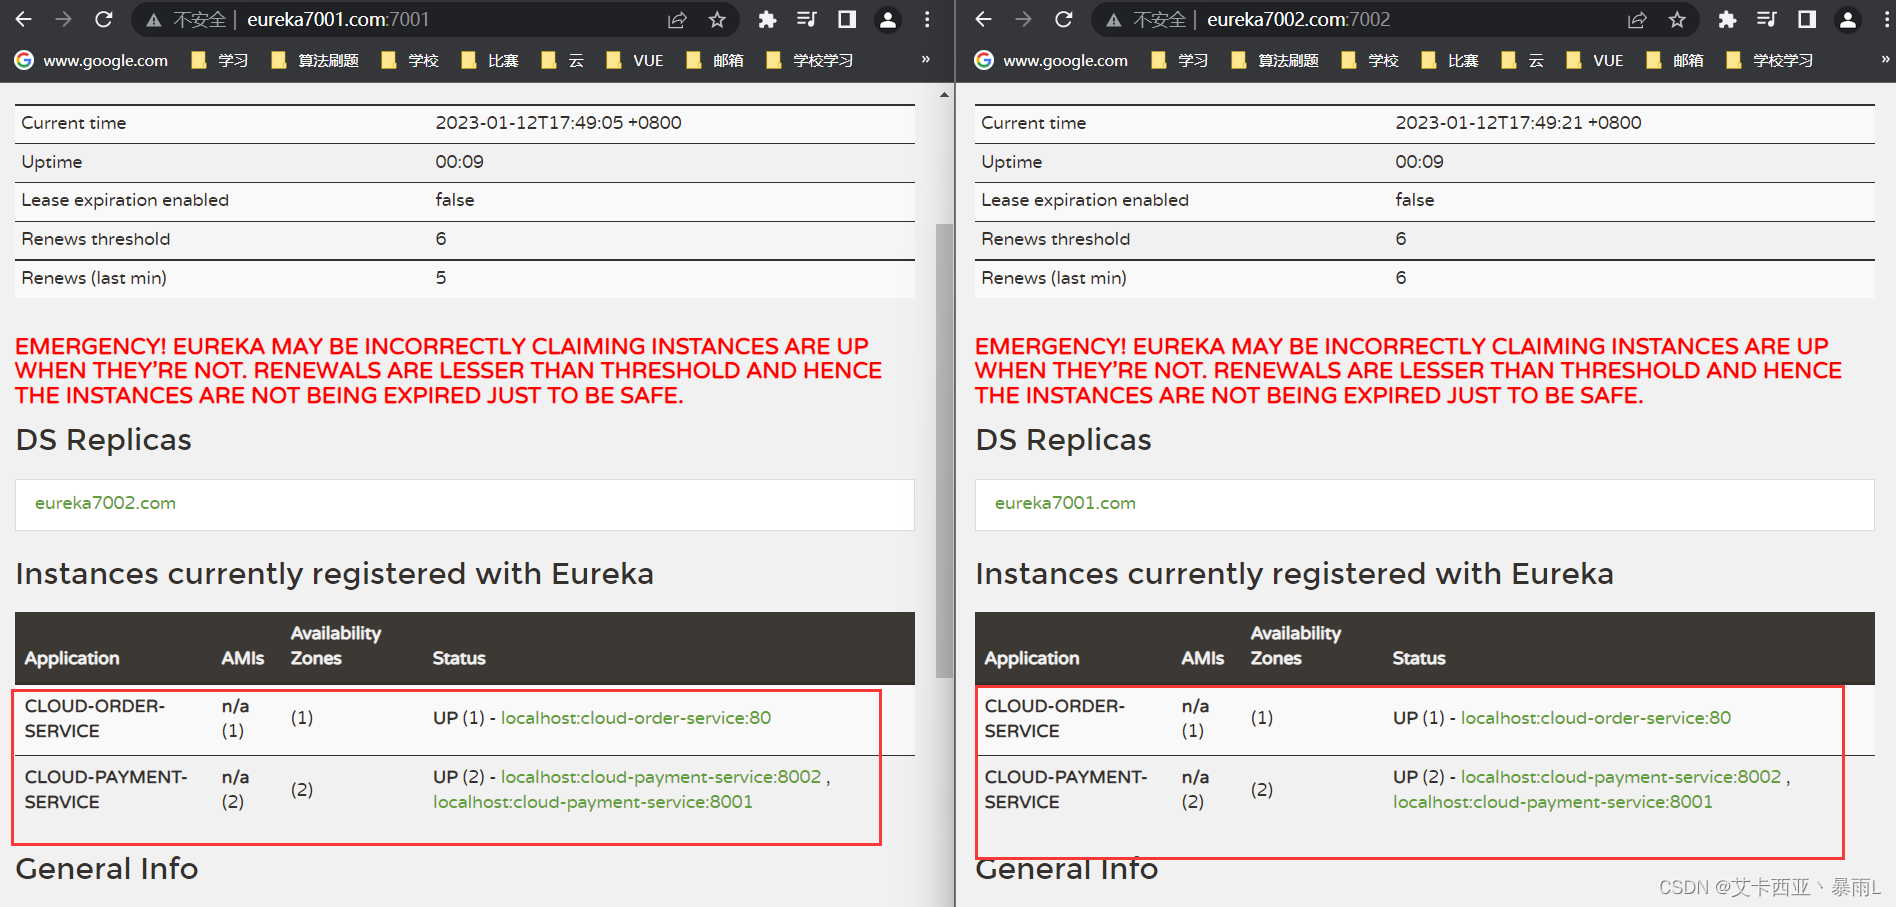The height and width of the screenshot is (907, 1896).
Task: Bookmark the eureka7002 page with star icon
Action: pos(1677,20)
